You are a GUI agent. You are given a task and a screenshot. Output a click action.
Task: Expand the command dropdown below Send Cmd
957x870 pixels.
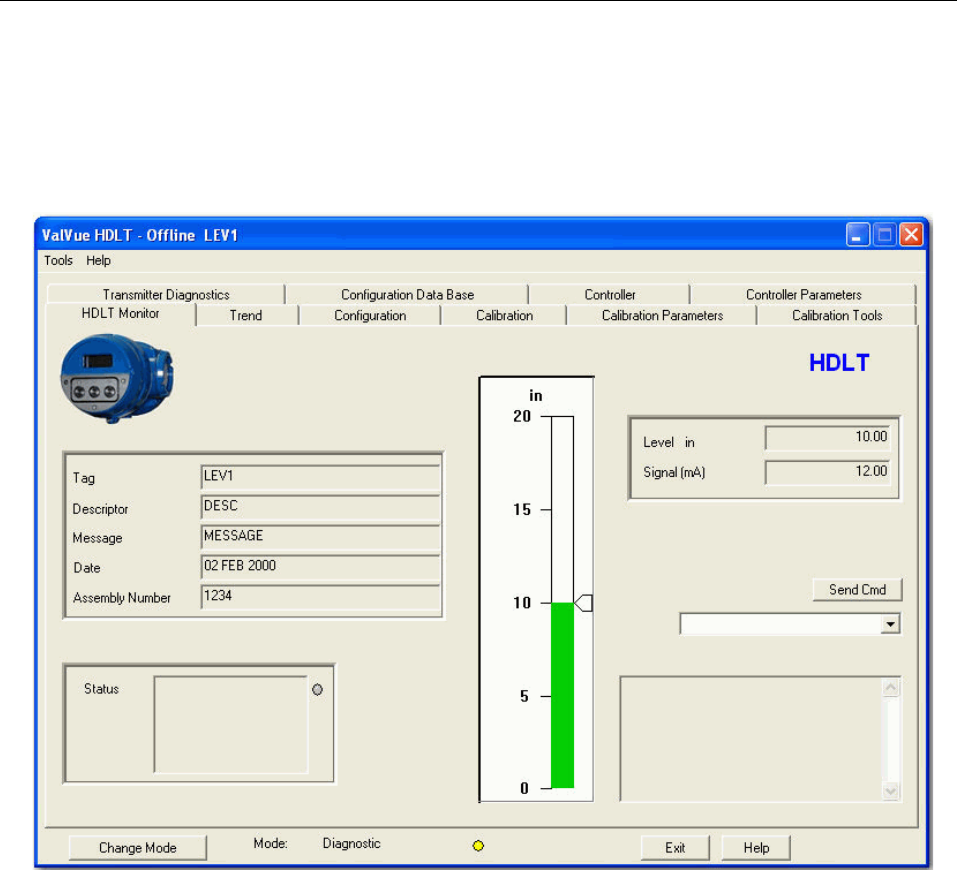pos(890,624)
